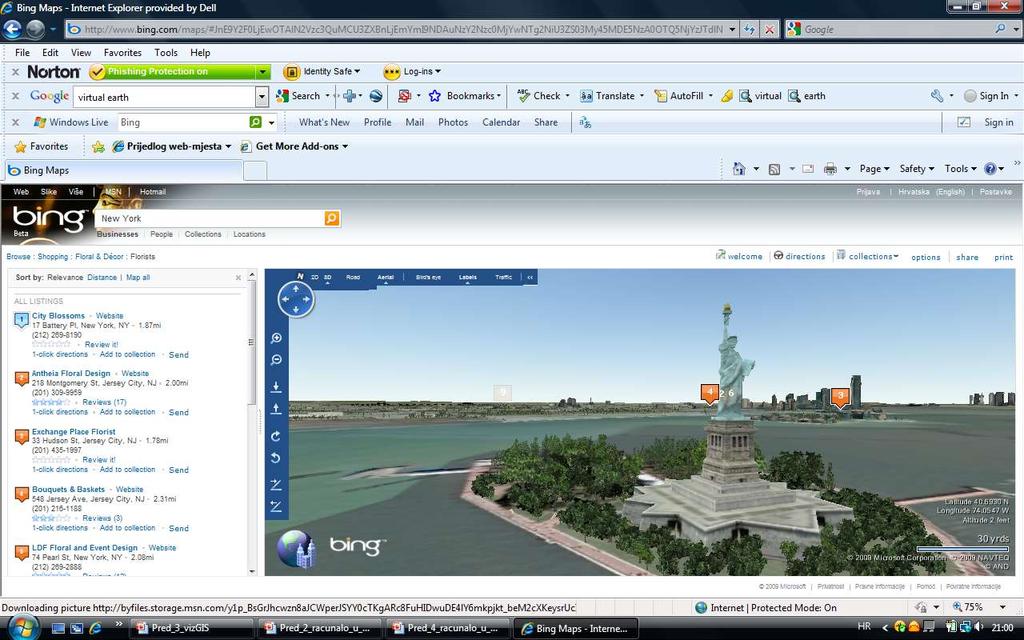This screenshot has height=640, width=1024.
Task: Click the Google toolbar highlighter icon
Action: (x=726, y=96)
